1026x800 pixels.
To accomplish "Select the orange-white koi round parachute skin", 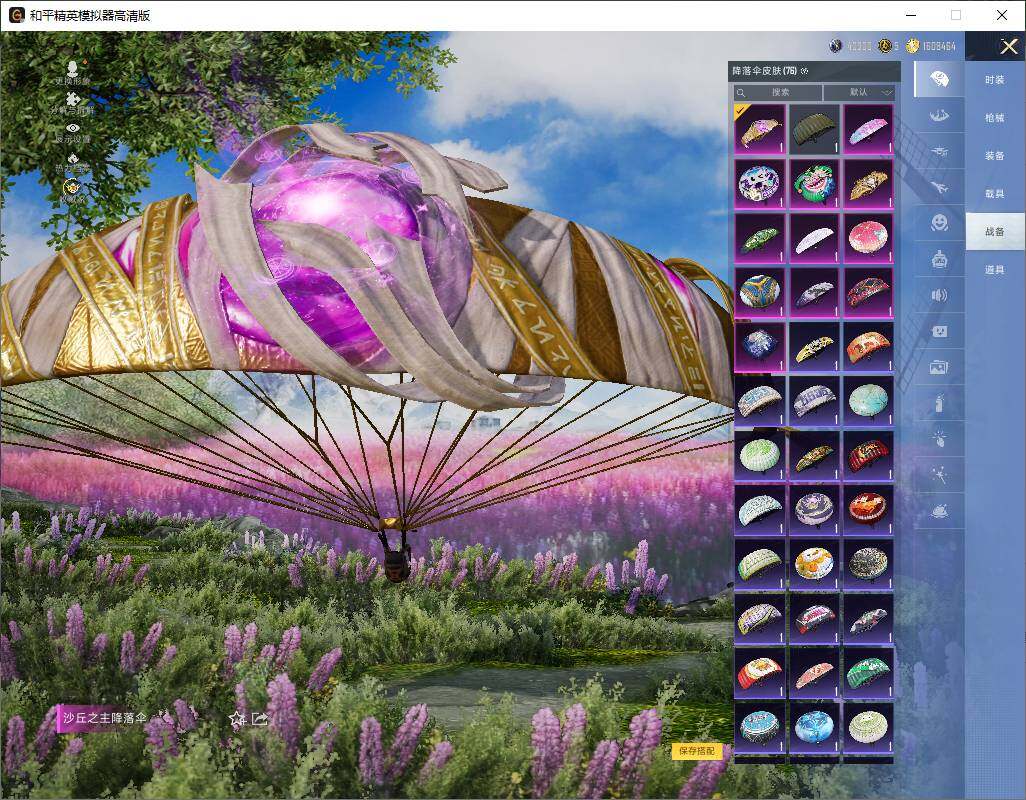I will tap(814, 563).
